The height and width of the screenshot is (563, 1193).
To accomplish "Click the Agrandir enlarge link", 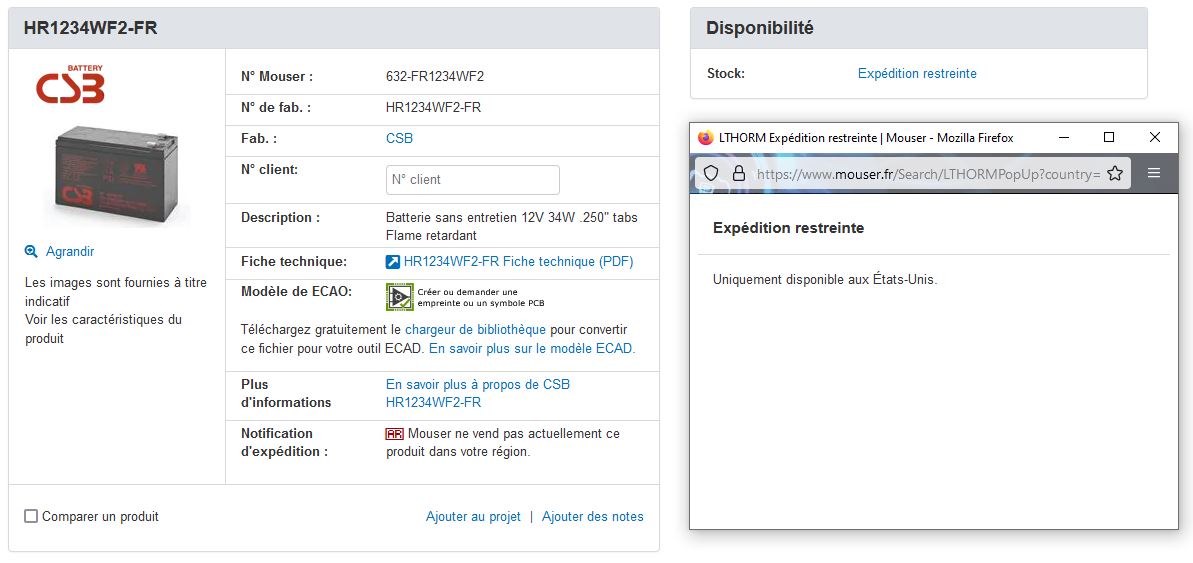I will (x=70, y=251).
